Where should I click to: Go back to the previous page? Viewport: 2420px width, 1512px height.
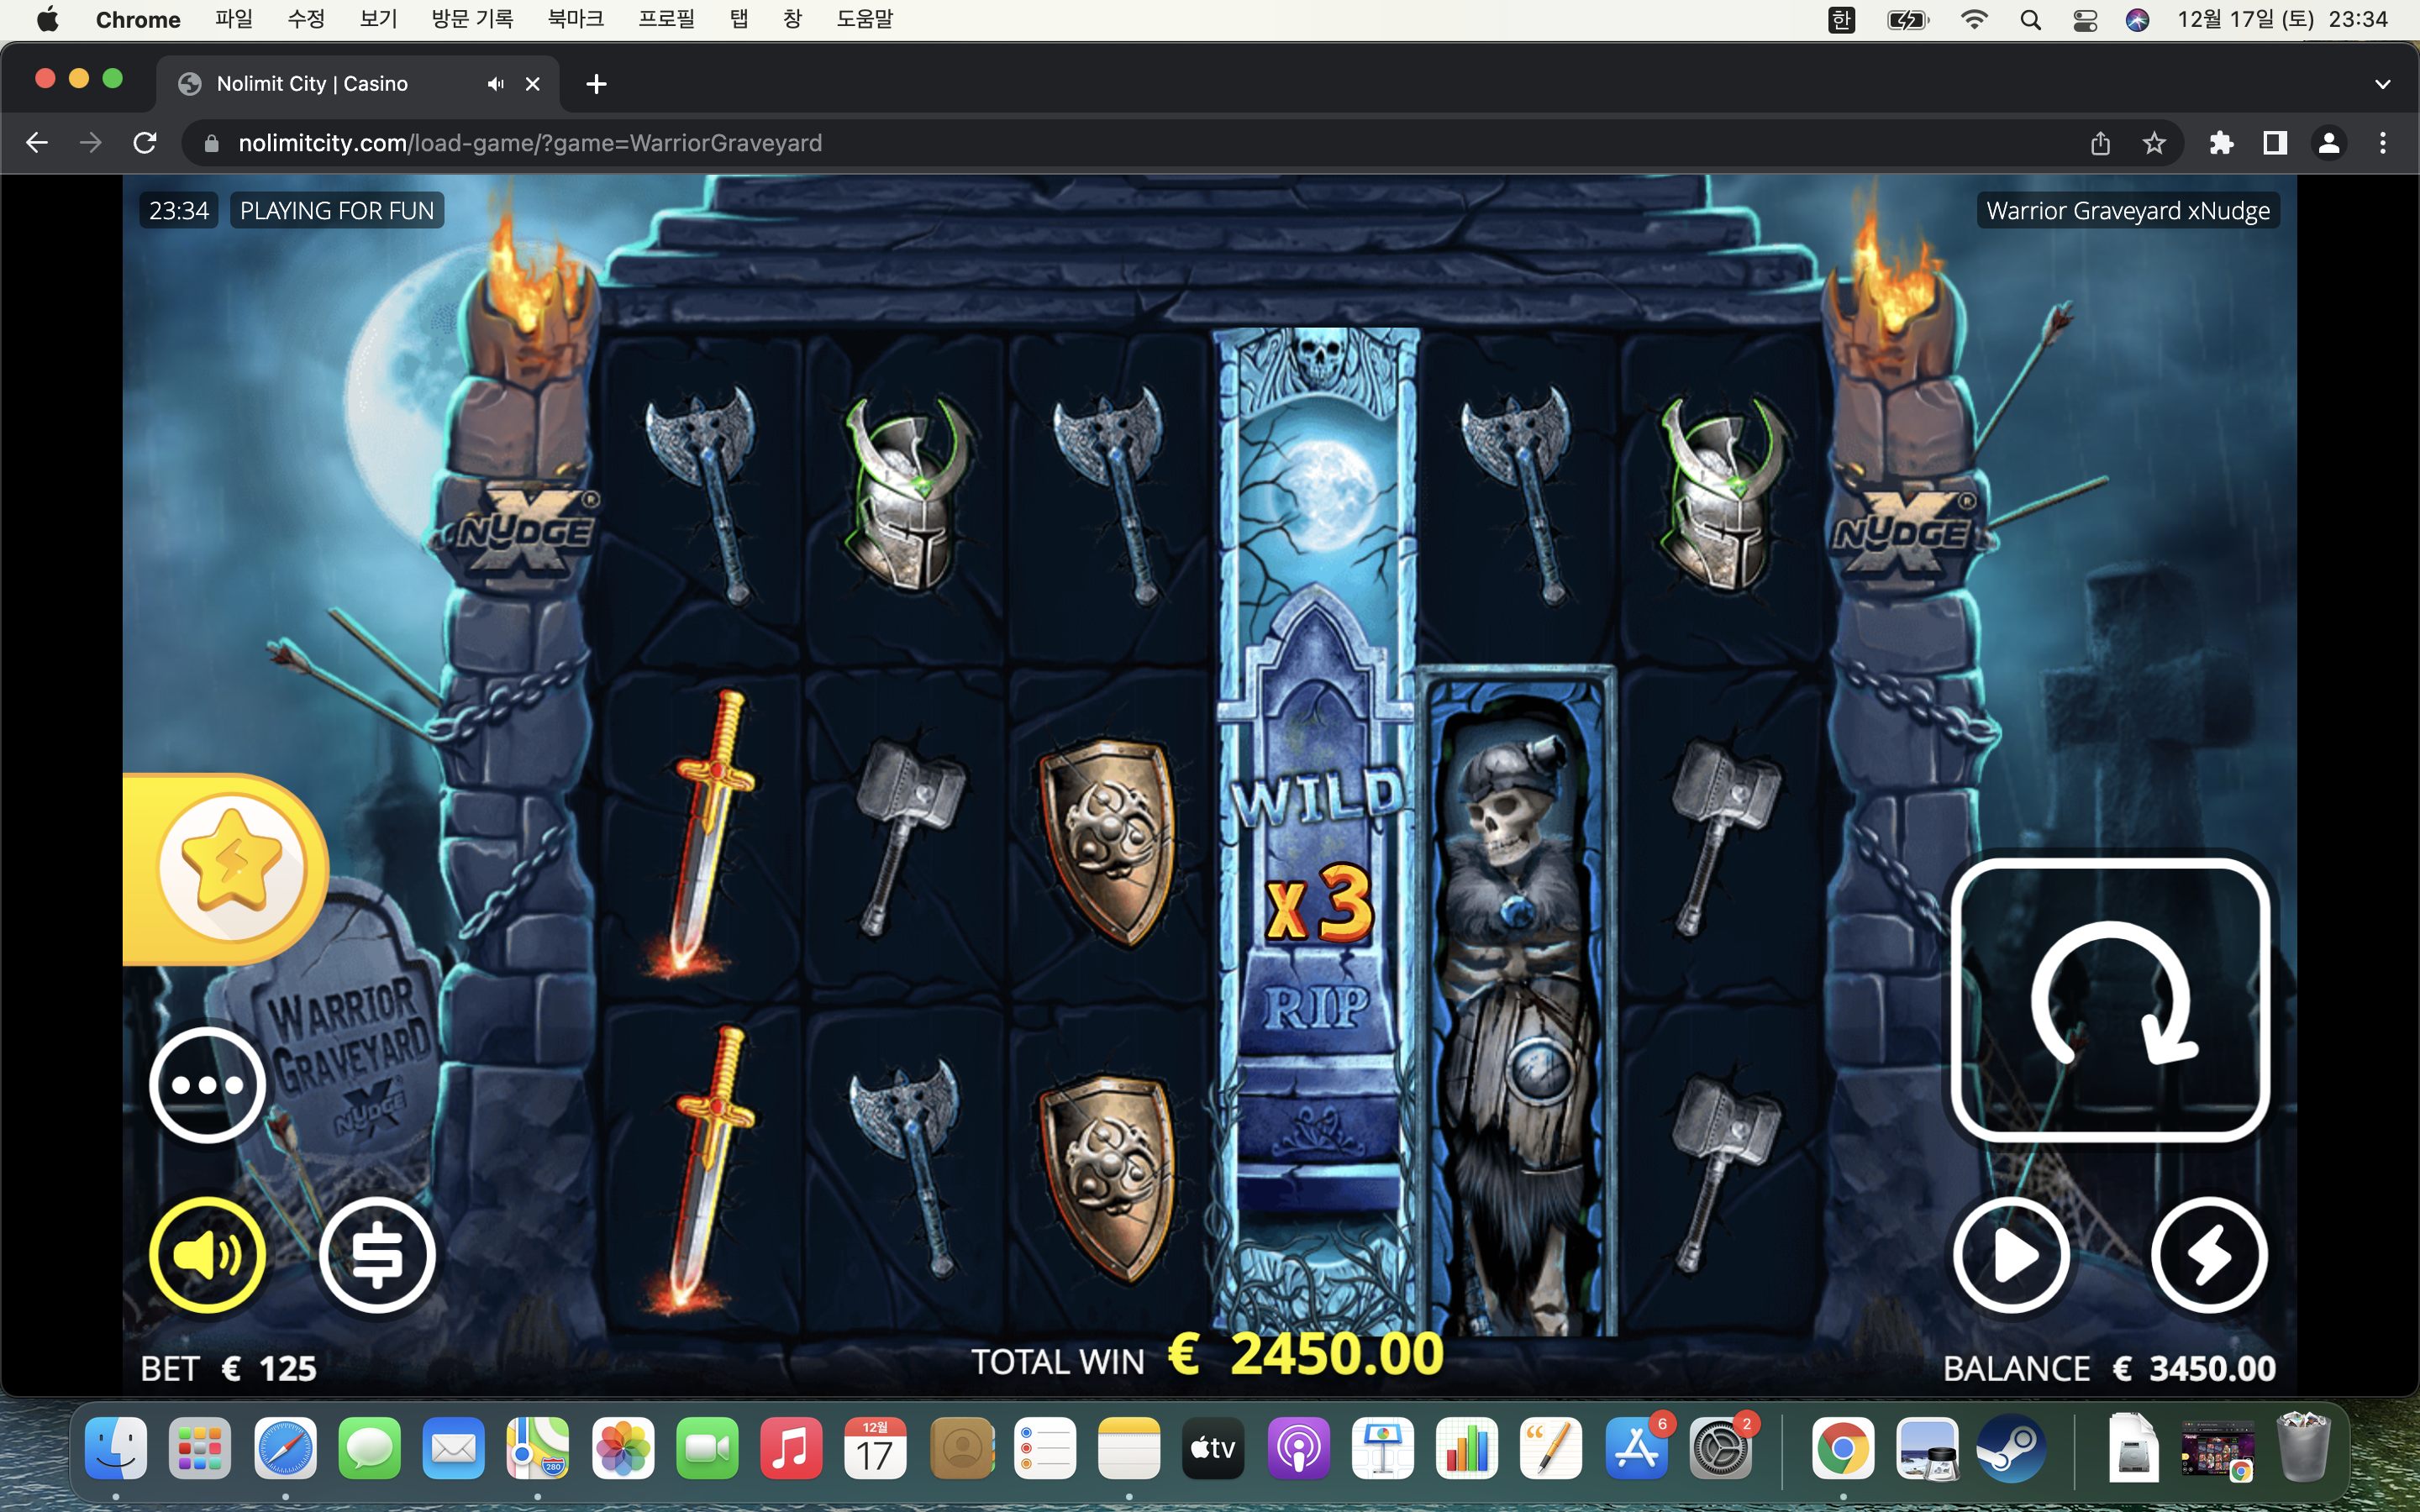37,143
